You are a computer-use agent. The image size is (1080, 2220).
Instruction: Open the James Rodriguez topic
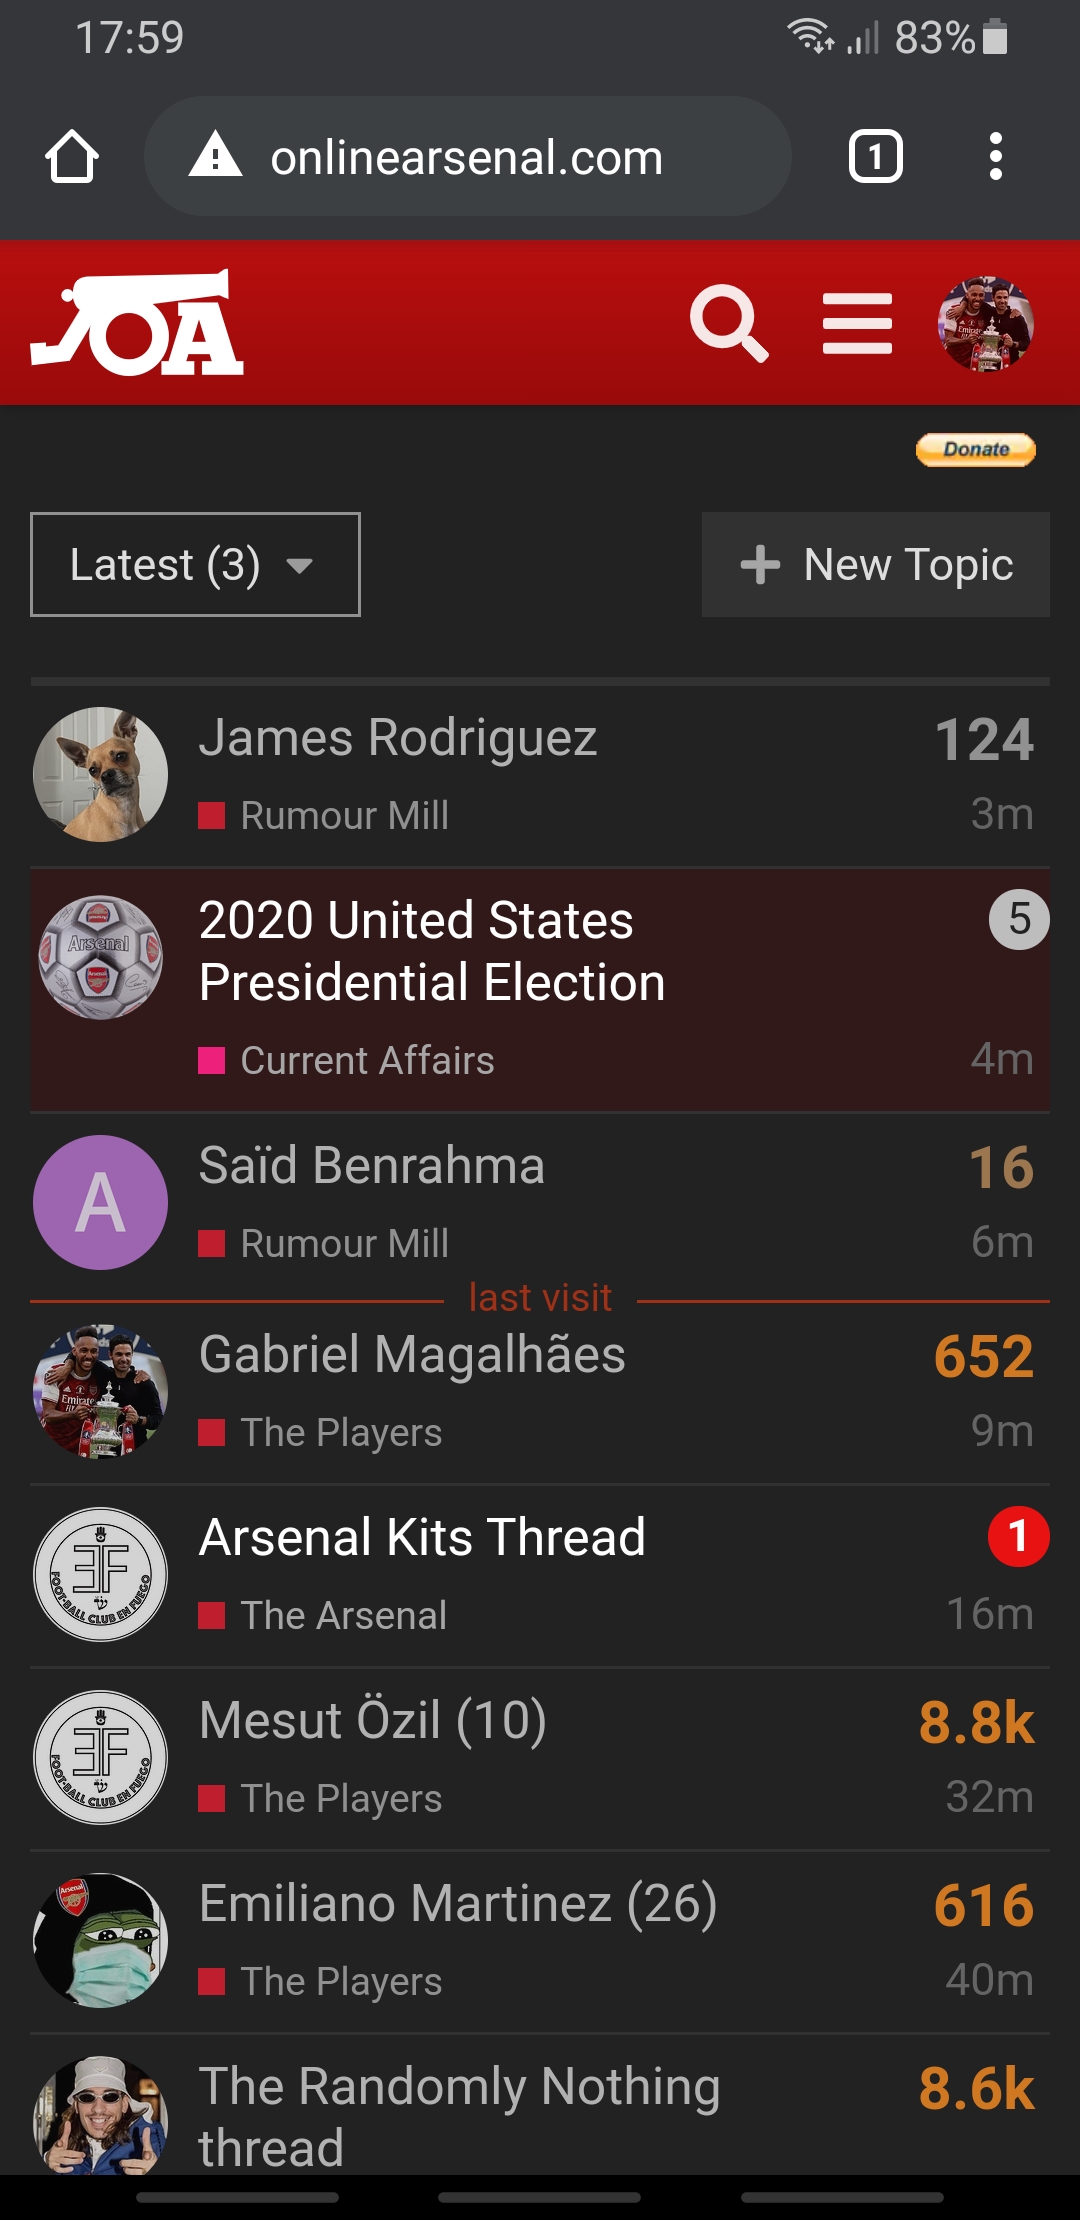coord(398,738)
